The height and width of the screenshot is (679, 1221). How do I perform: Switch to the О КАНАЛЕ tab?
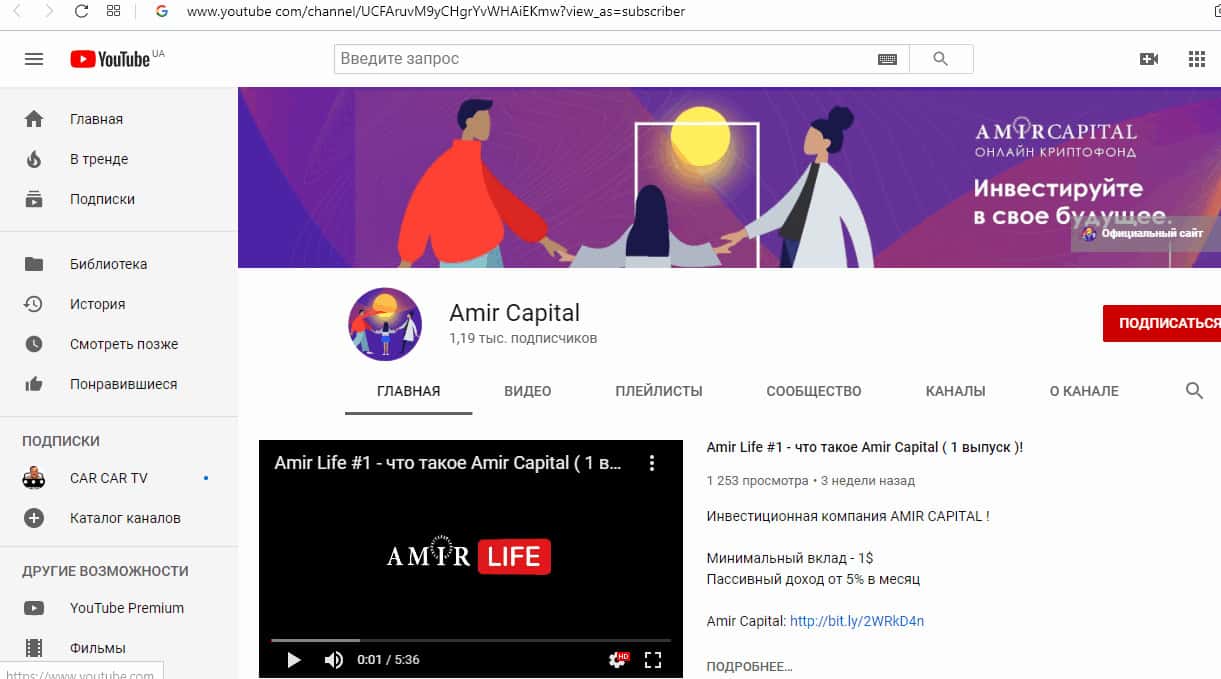click(x=1084, y=391)
